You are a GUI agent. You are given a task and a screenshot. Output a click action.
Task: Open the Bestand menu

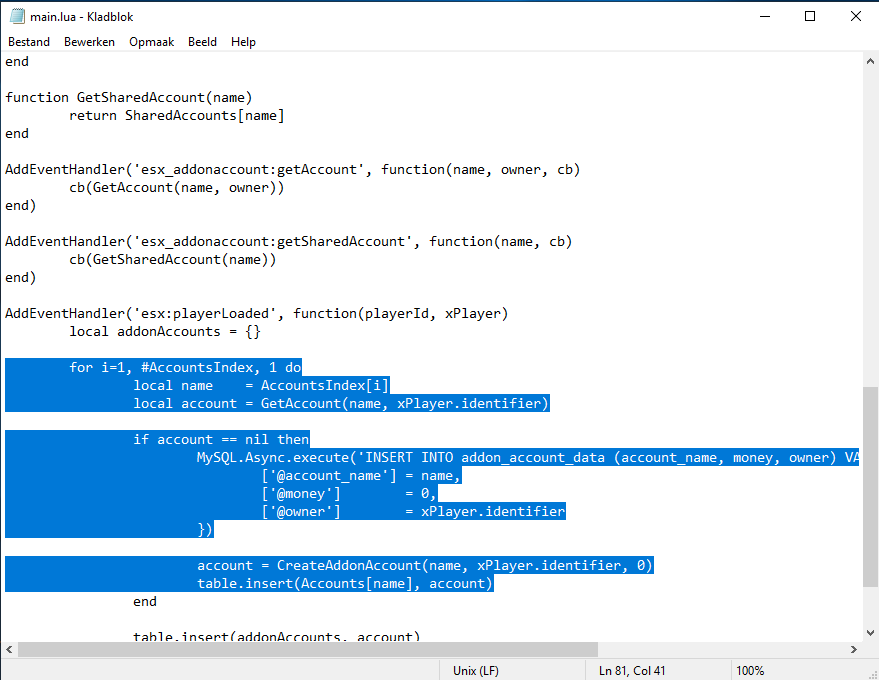[29, 41]
